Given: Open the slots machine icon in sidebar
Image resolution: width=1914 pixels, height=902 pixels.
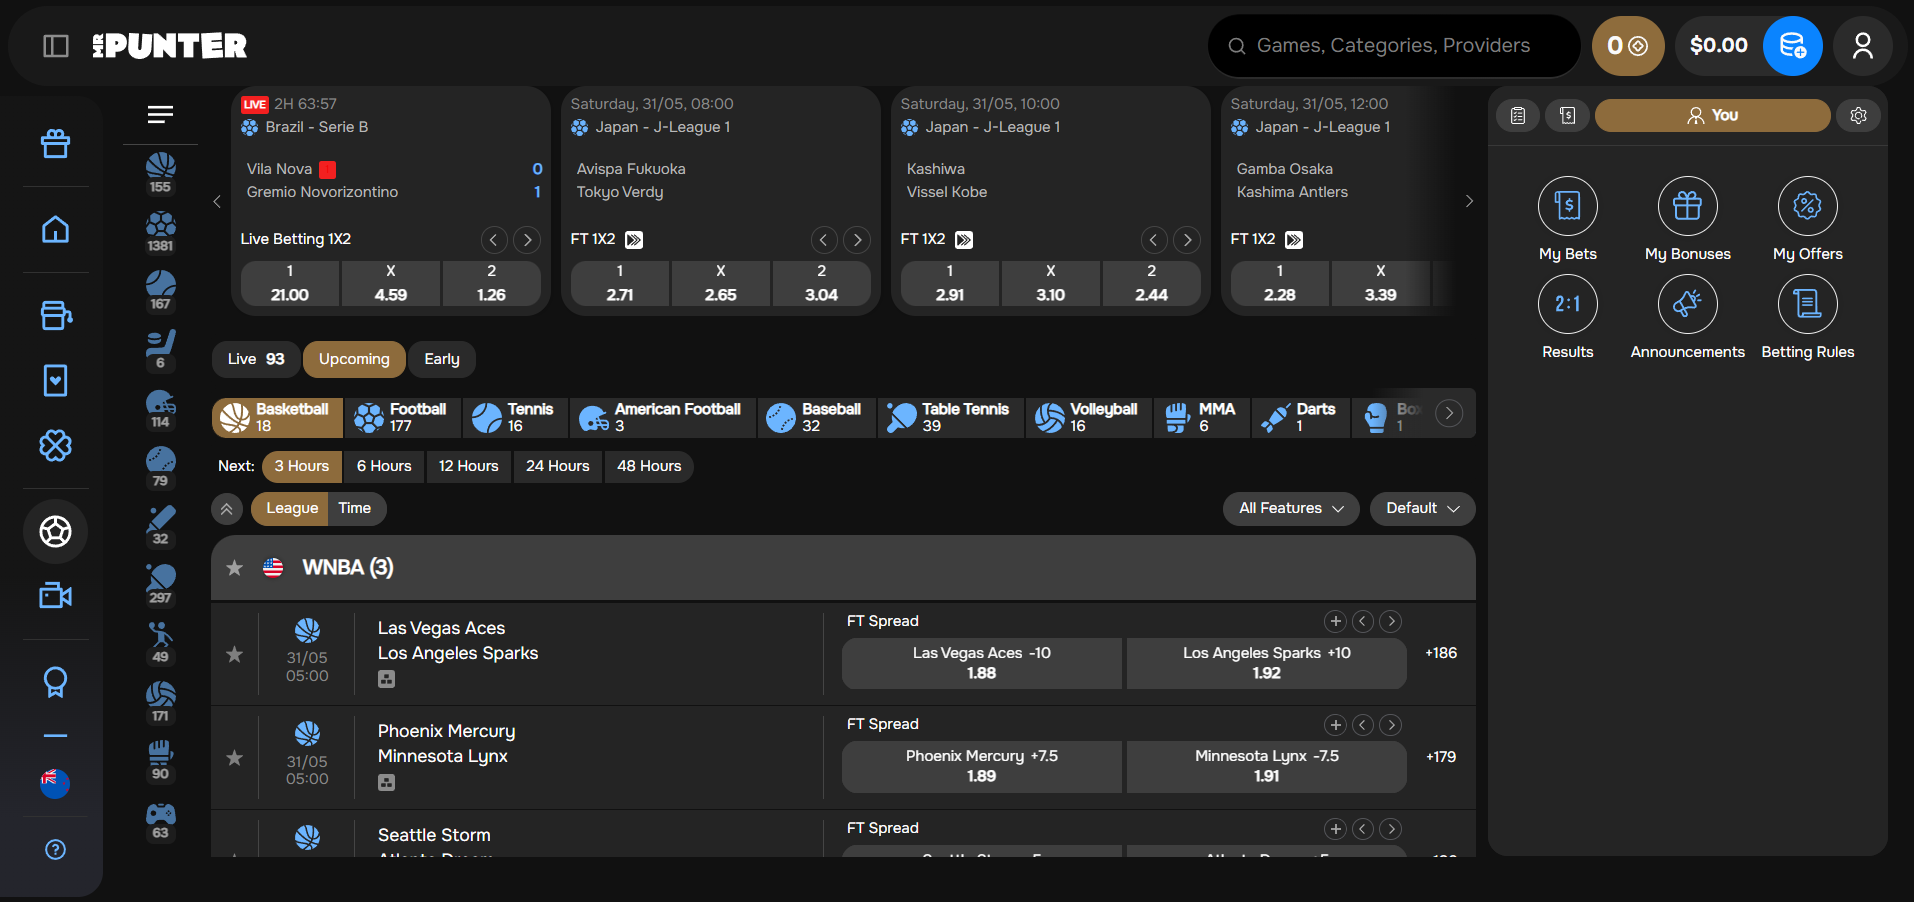Looking at the screenshot, I should click(55, 315).
